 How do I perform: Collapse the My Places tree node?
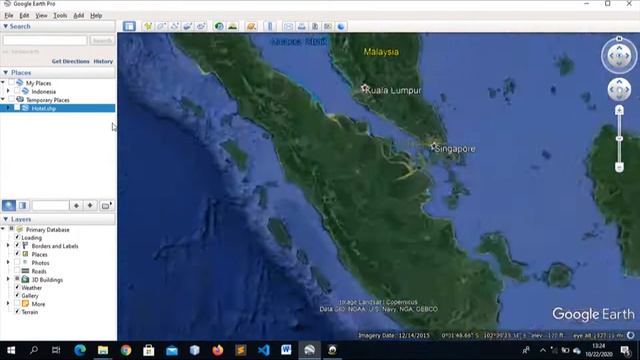point(3,83)
